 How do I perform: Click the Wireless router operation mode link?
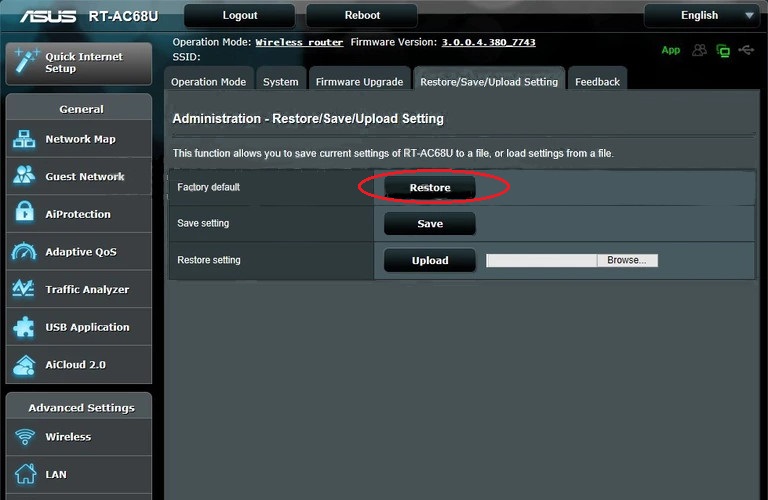[x=299, y=42]
